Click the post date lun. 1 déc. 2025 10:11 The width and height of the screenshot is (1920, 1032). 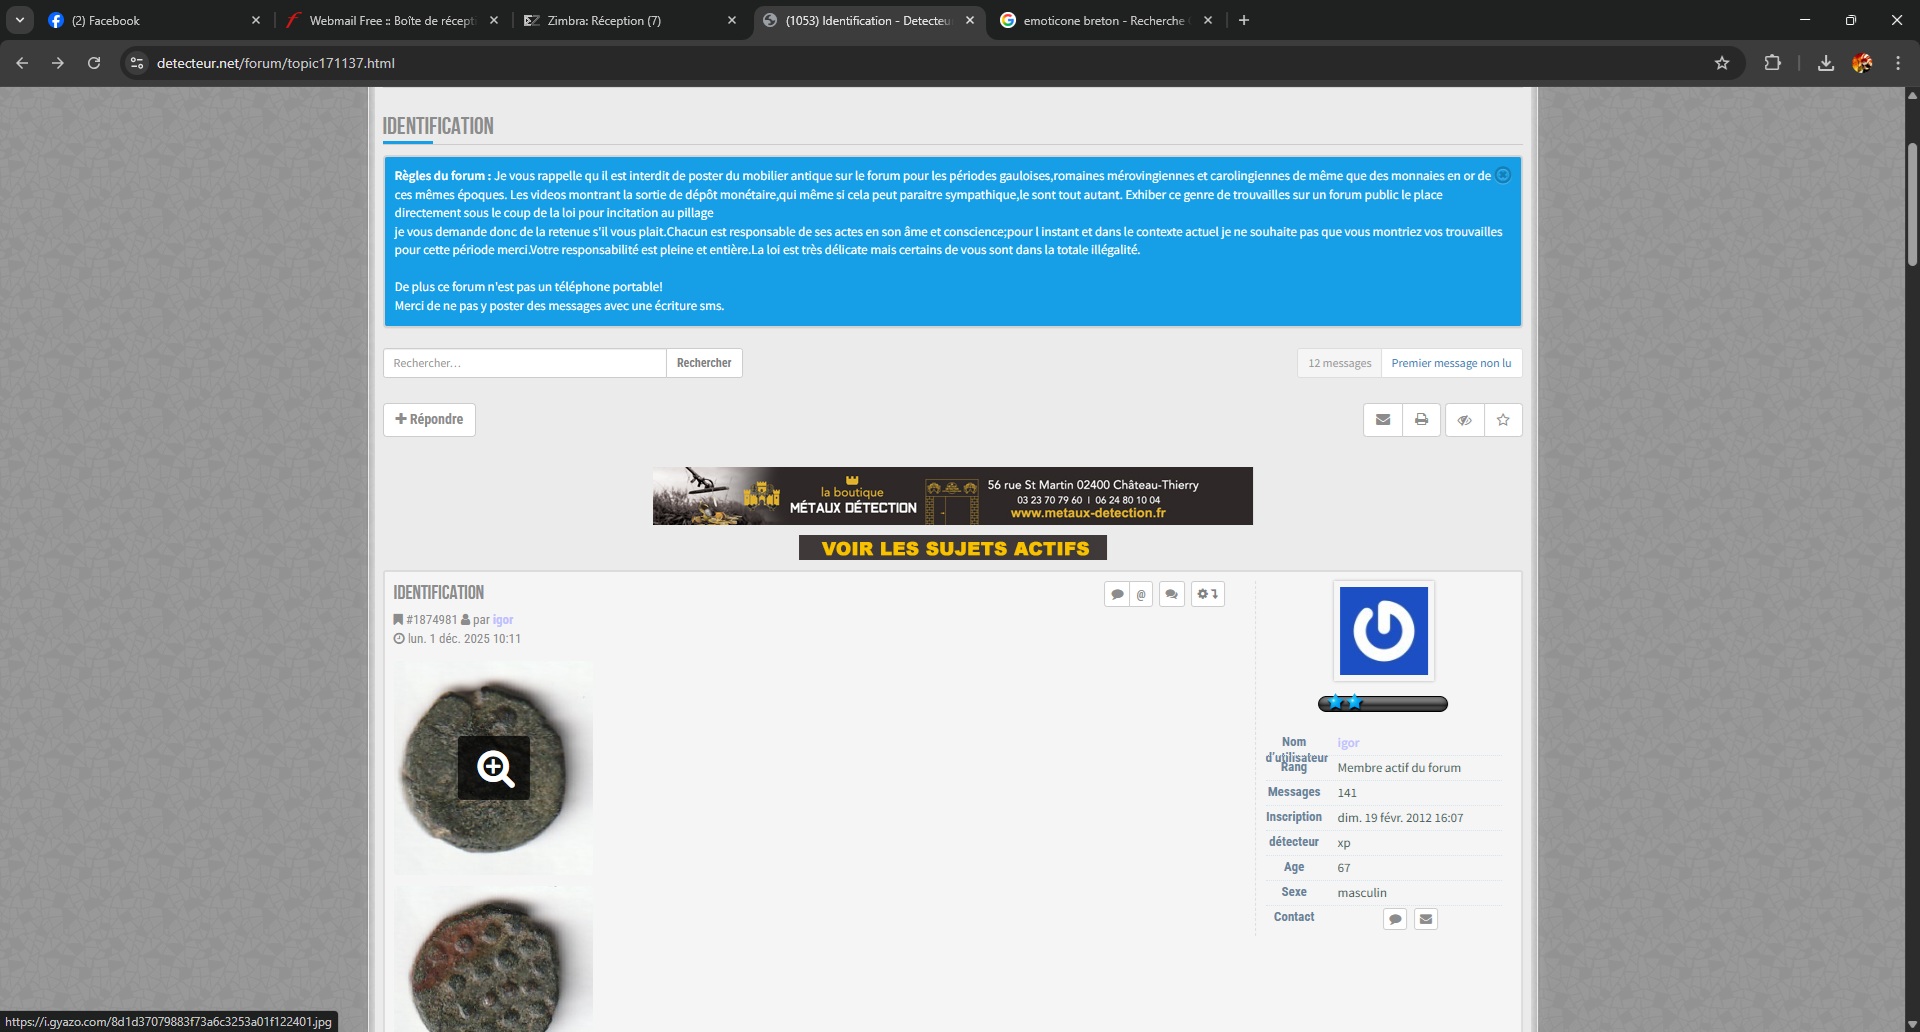coord(464,639)
